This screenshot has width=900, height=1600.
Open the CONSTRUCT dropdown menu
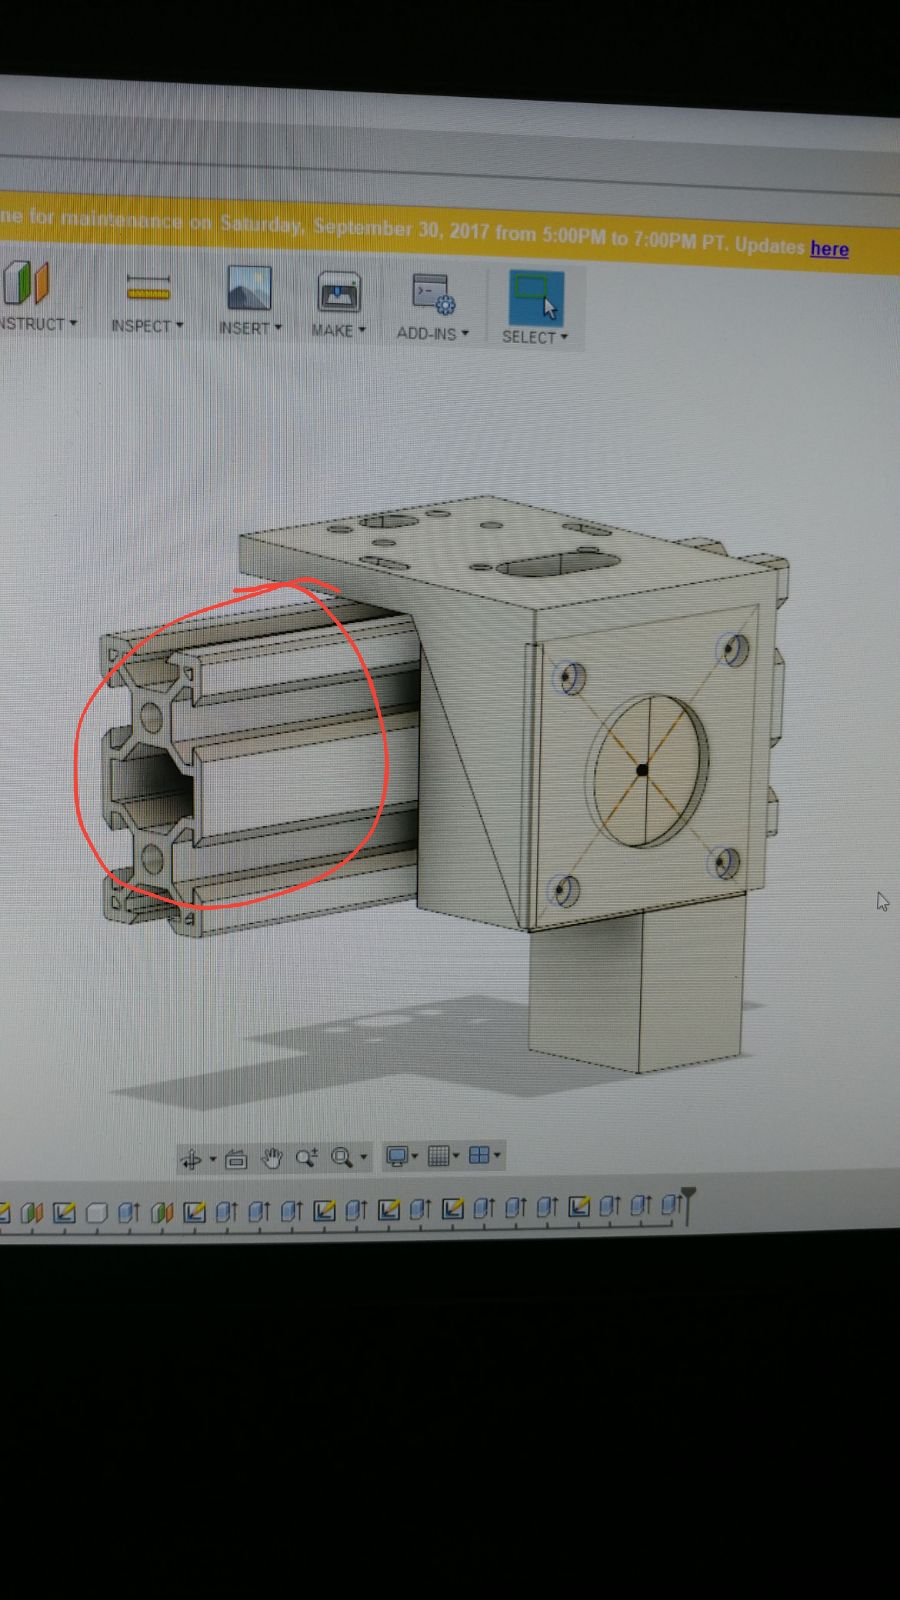37,324
